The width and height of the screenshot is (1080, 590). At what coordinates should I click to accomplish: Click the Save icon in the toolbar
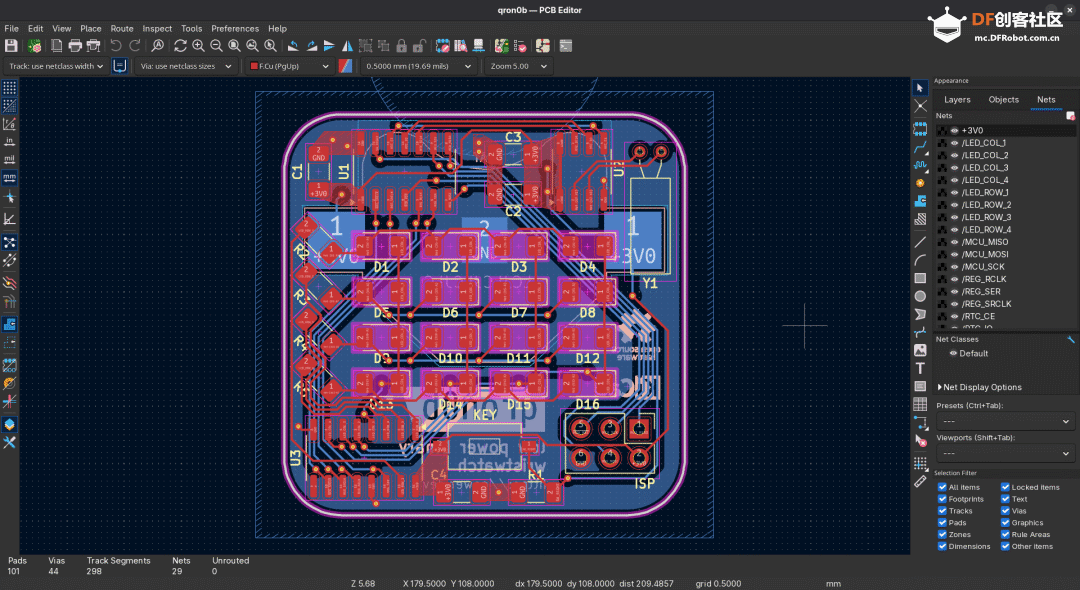tap(11, 46)
